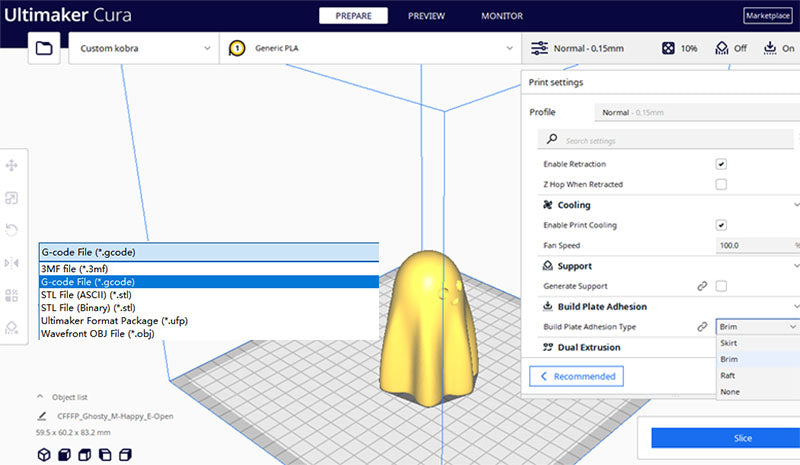Check the Generate Support checkbox
800x465 pixels.
[721, 286]
